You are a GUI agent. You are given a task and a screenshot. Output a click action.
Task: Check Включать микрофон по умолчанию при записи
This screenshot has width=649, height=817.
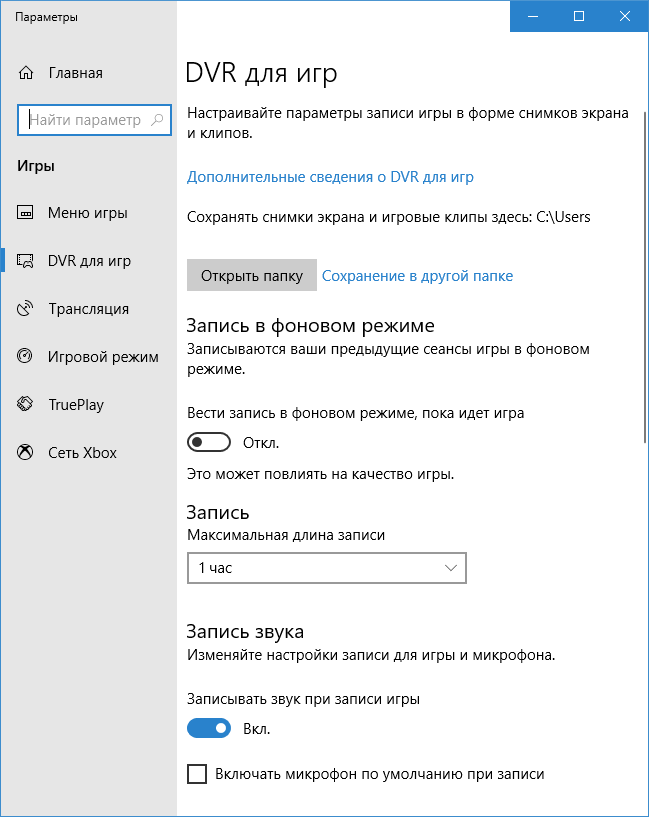[197, 774]
